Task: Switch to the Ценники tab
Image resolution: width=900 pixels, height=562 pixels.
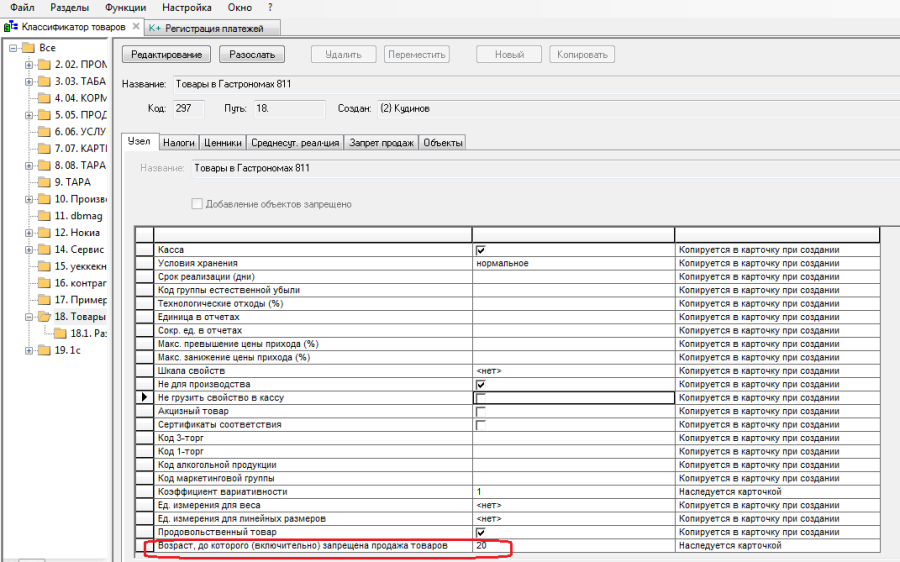Action: 223,143
